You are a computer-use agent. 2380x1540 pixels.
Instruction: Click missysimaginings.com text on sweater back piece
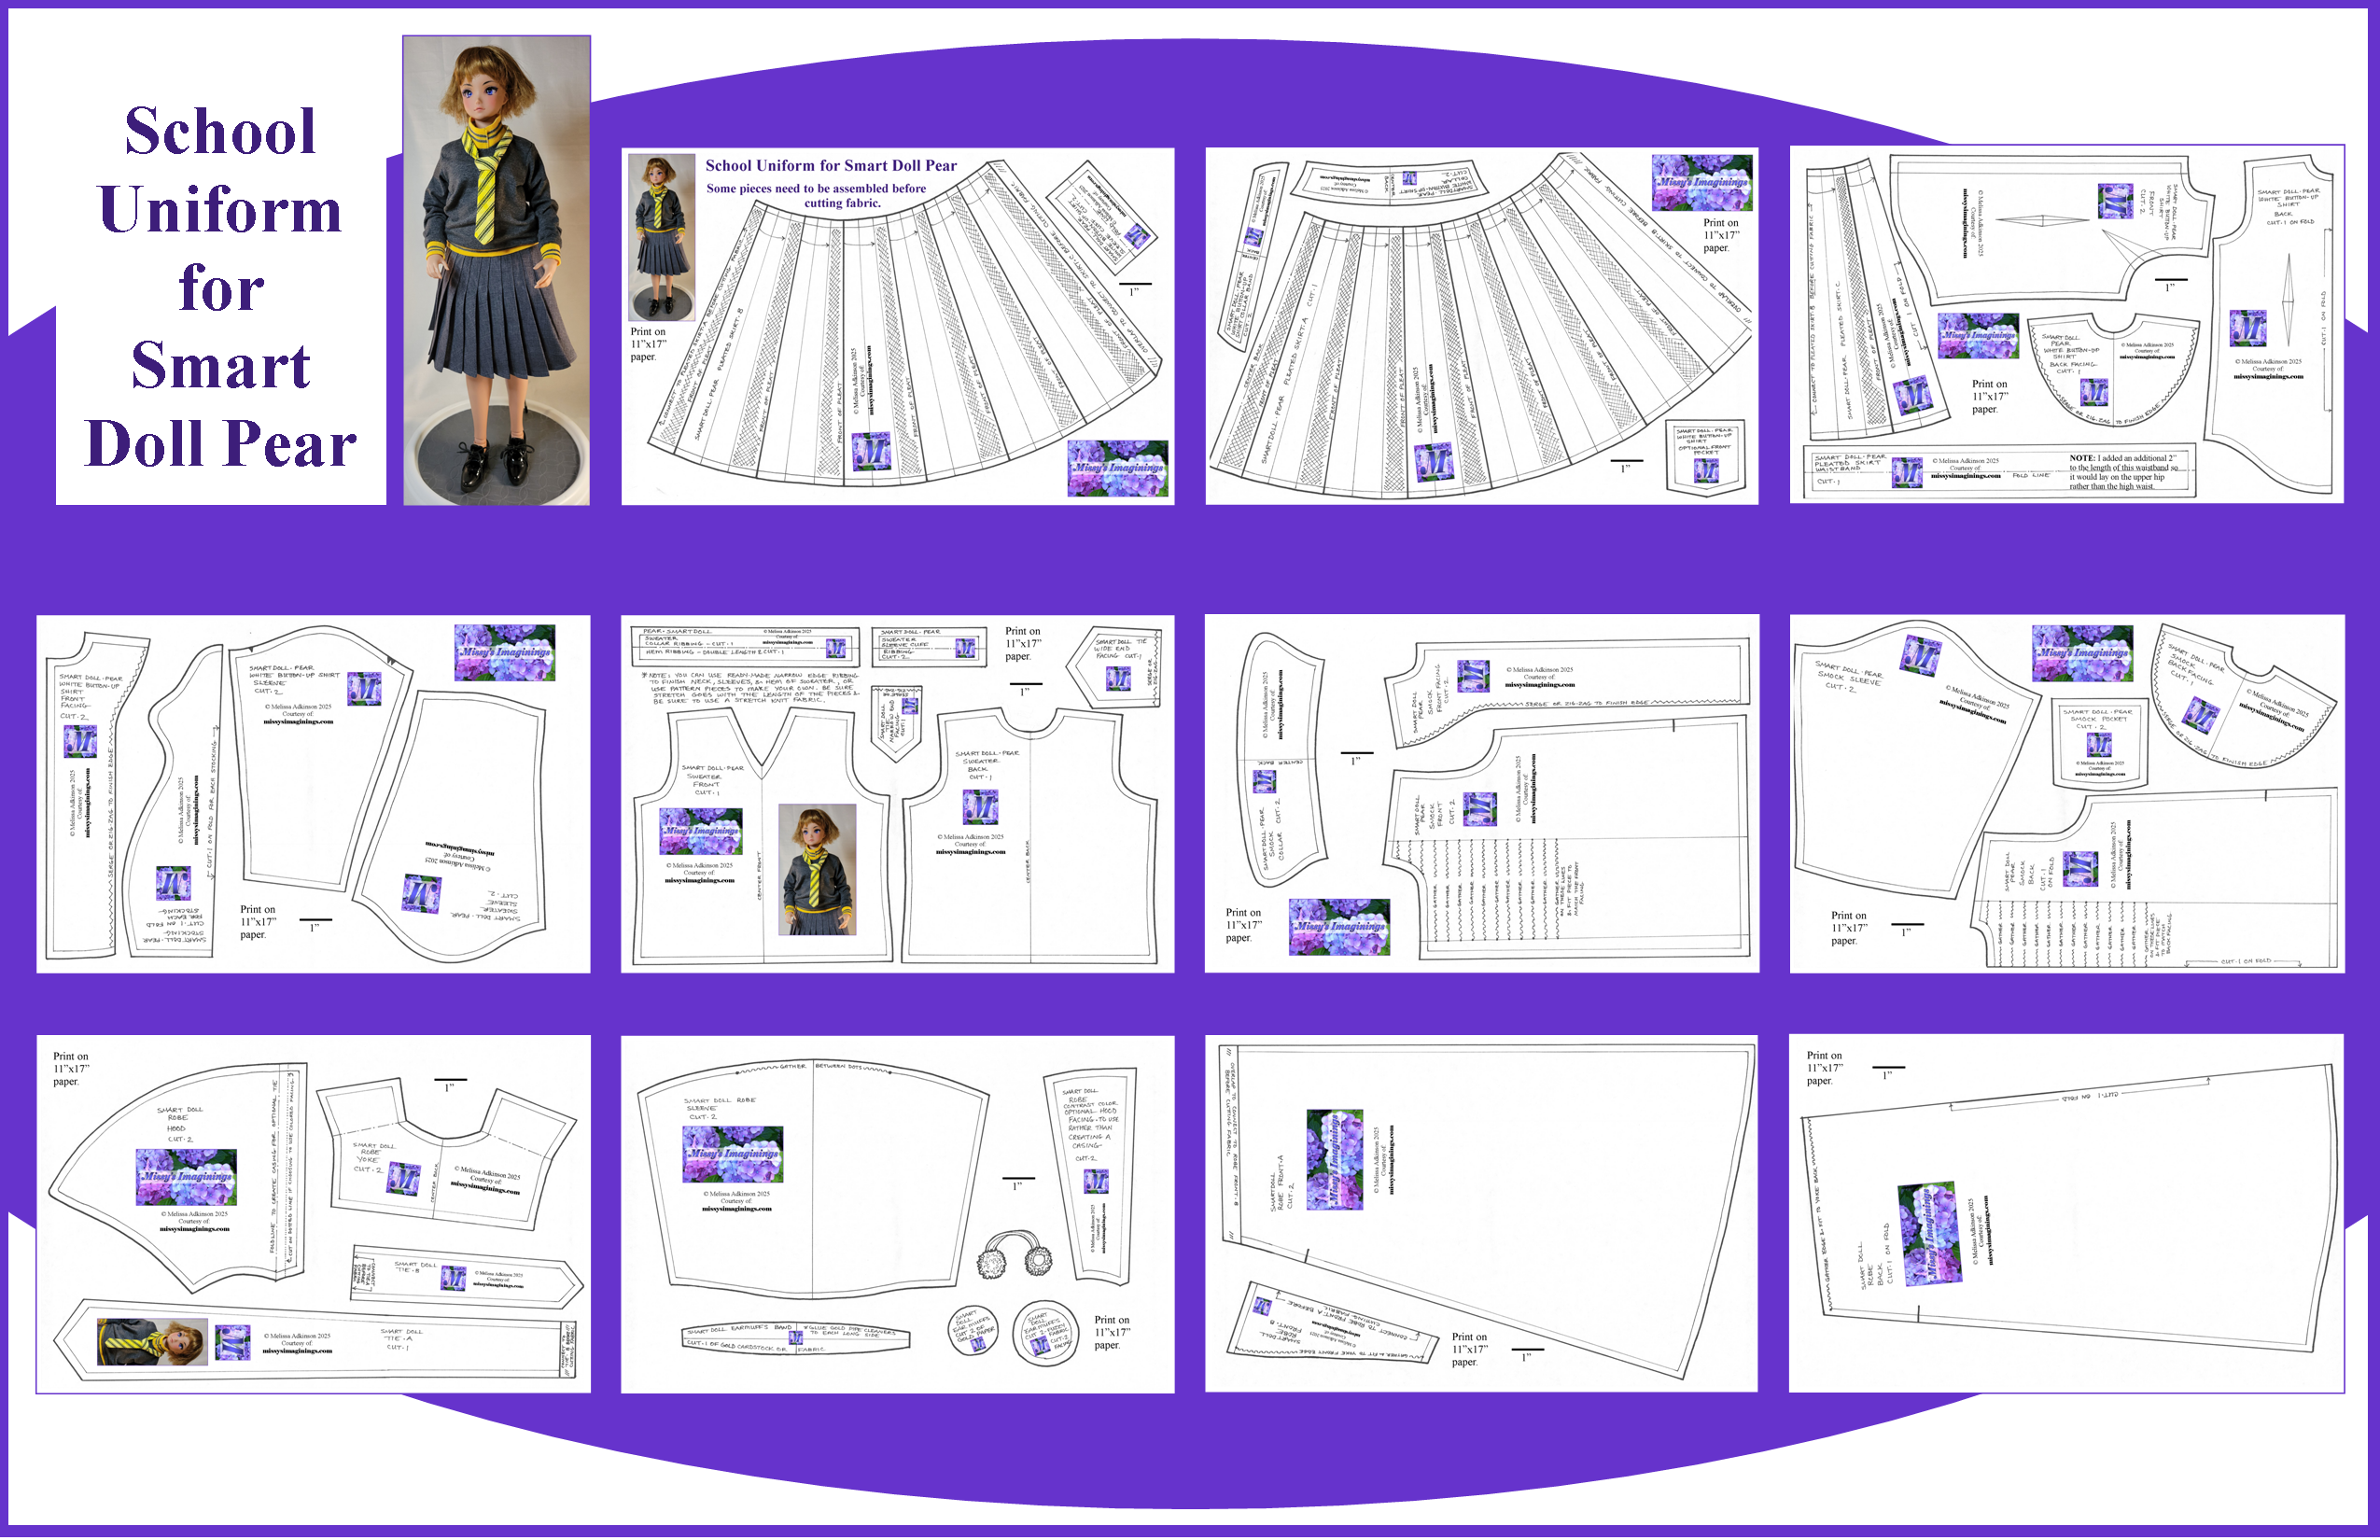point(970,852)
